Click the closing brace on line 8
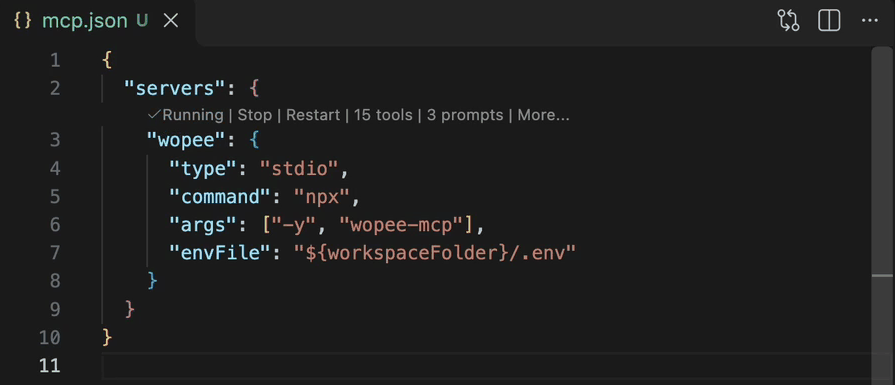This screenshot has height=385, width=895. click(x=152, y=281)
